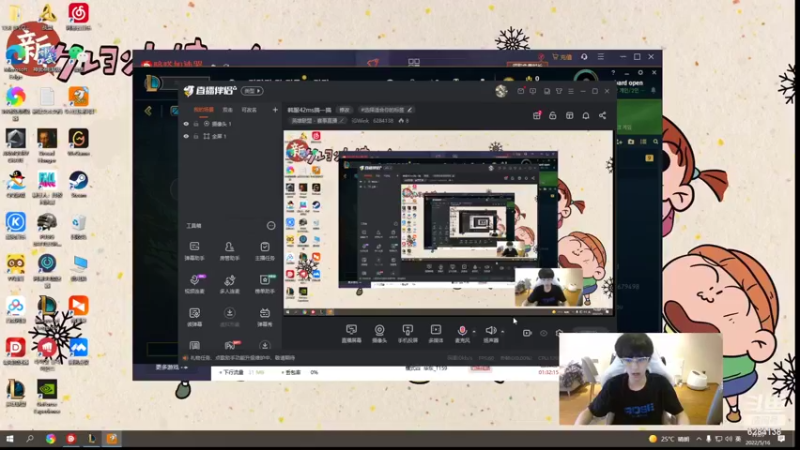Switch to the second scene tab
Viewport: 800px width, 450px height.
tap(228, 110)
